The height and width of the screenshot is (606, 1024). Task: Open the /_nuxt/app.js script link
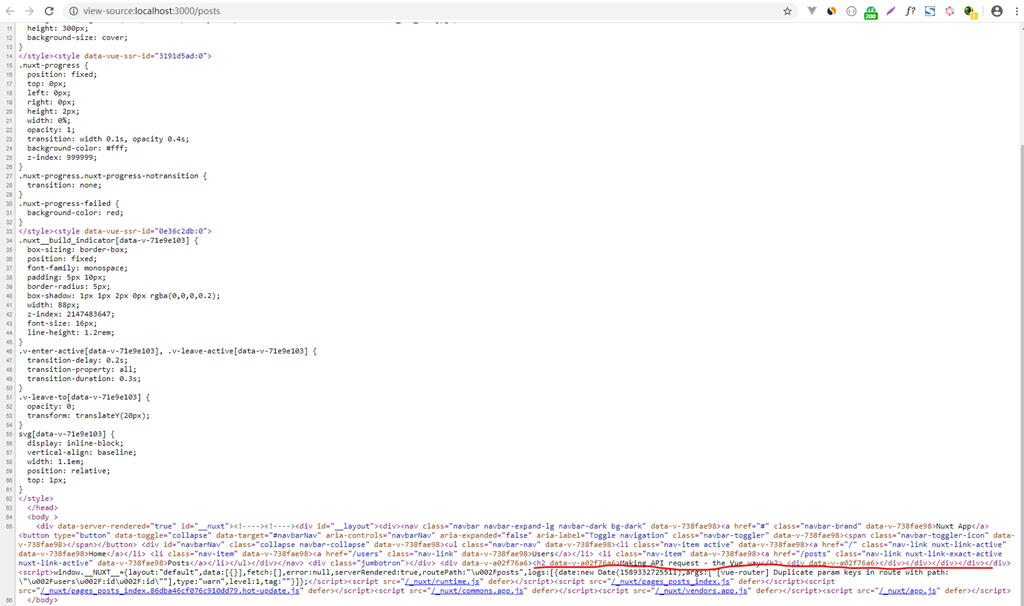[x=908, y=590]
